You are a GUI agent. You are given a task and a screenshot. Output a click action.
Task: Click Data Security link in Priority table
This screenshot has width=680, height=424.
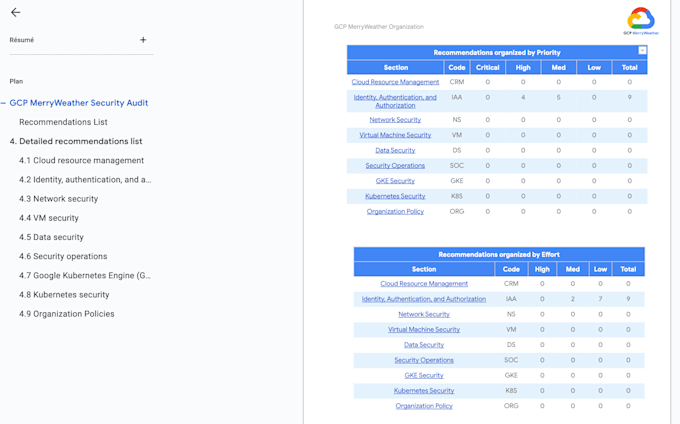click(395, 150)
